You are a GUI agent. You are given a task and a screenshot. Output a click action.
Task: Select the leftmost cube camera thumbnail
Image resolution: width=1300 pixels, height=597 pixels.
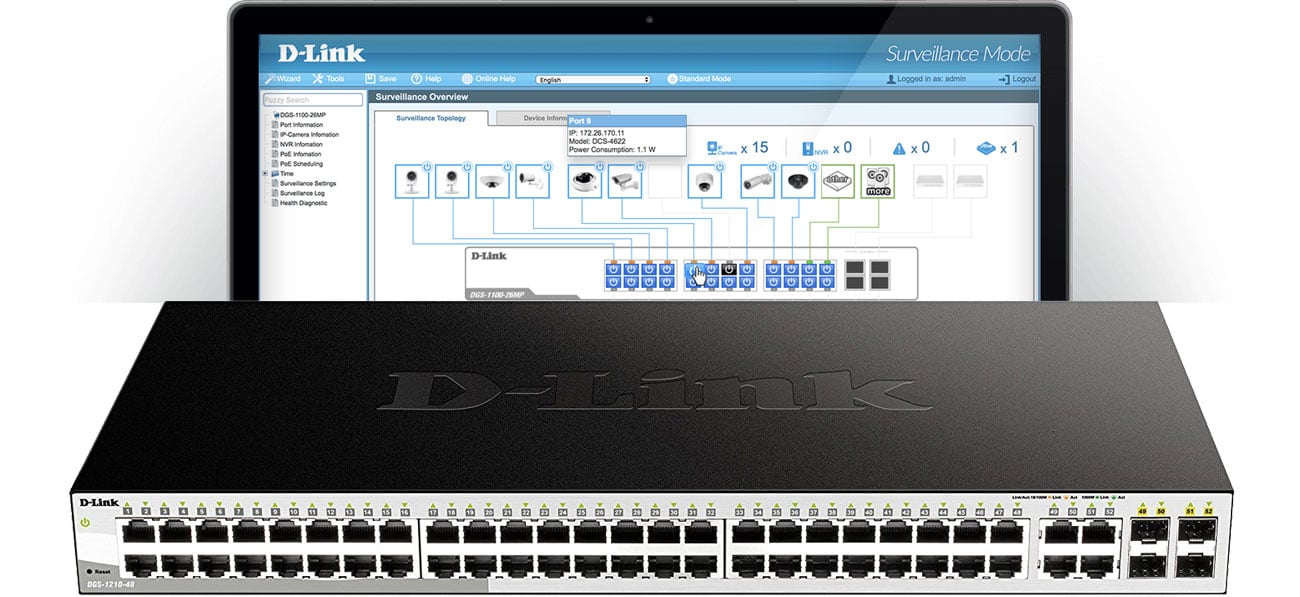(x=411, y=181)
